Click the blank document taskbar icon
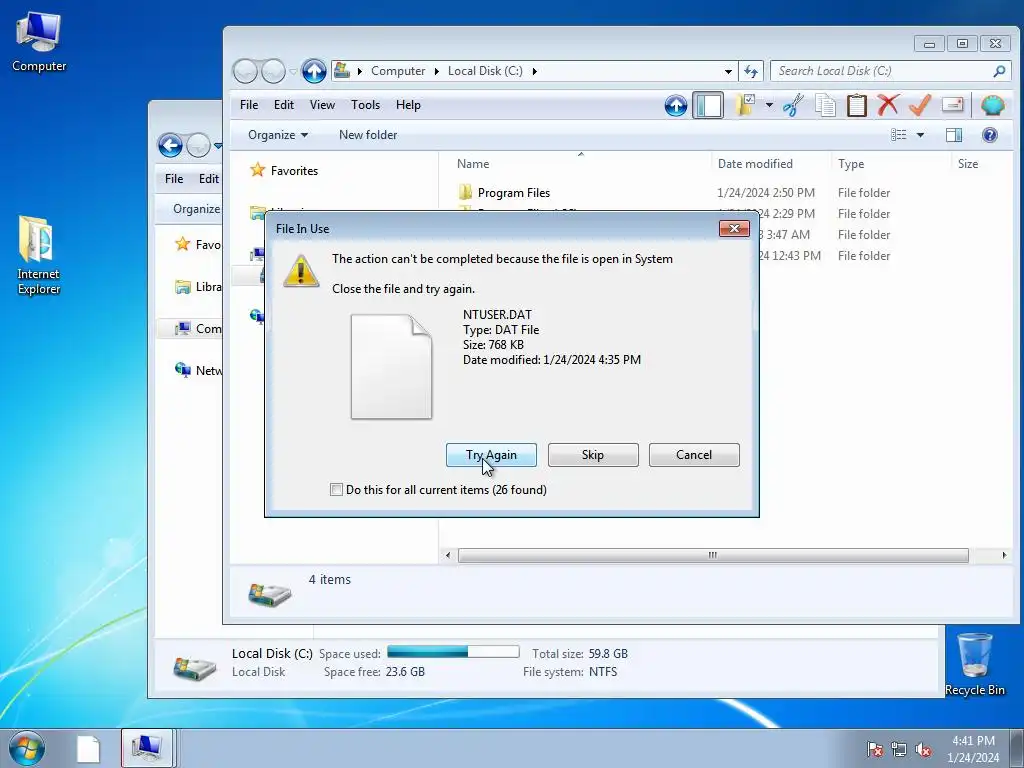This screenshot has width=1024, height=768. [x=88, y=749]
